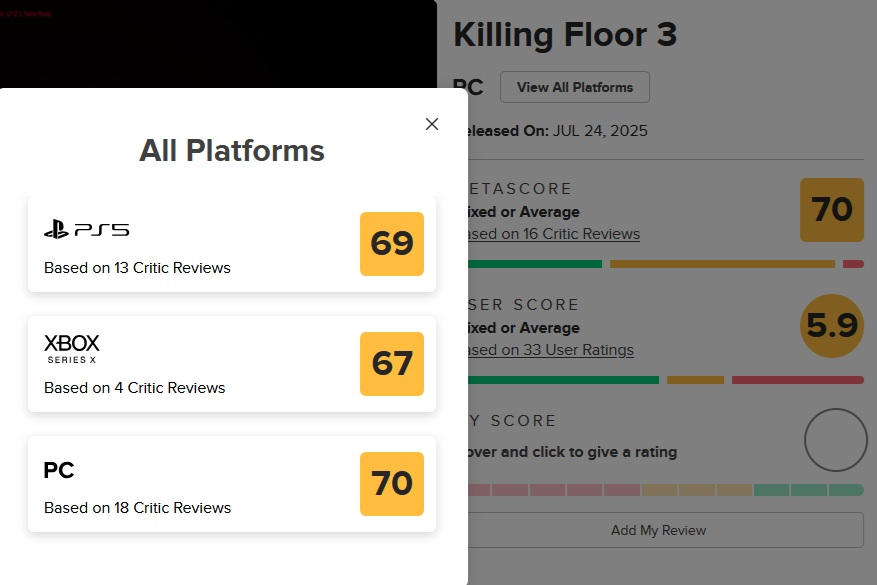Click 'Based on 13 Critic Reviews' text
The image size is (877, 585).
(x=137, y=268)
